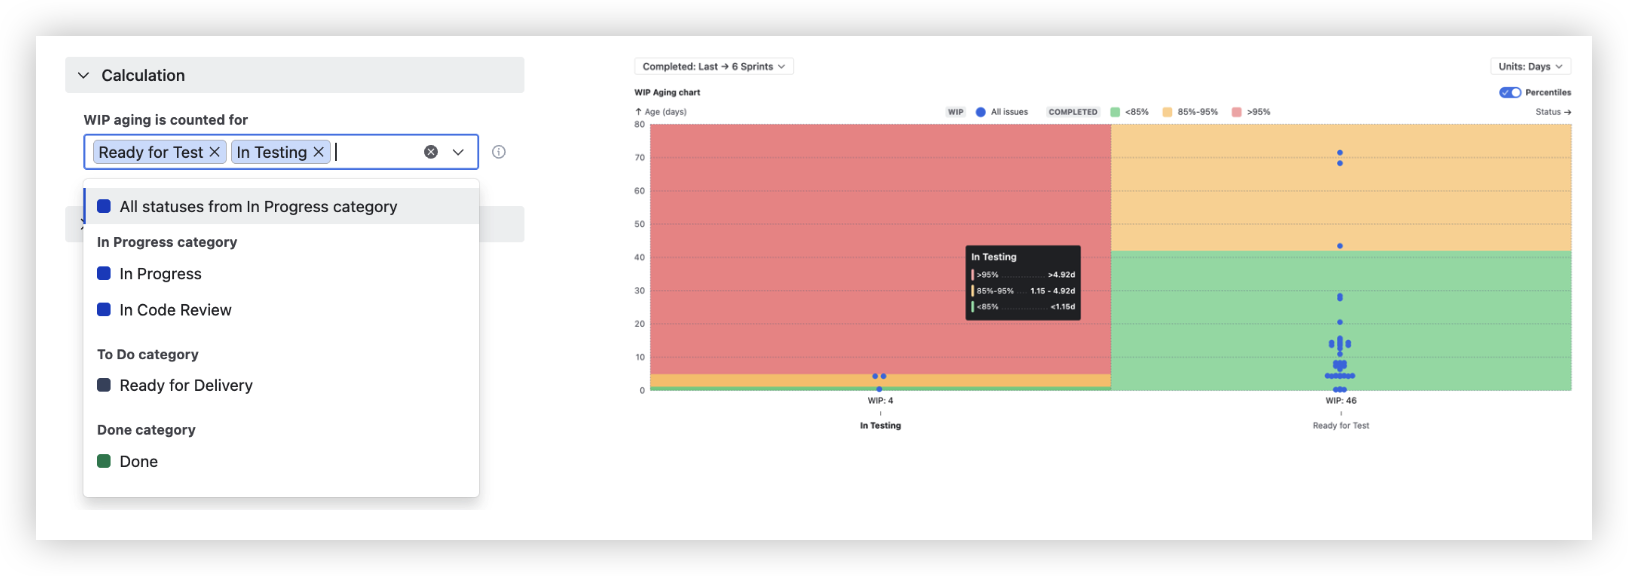
Task: Click the Age (days) axis label
Action: (661, 112)
